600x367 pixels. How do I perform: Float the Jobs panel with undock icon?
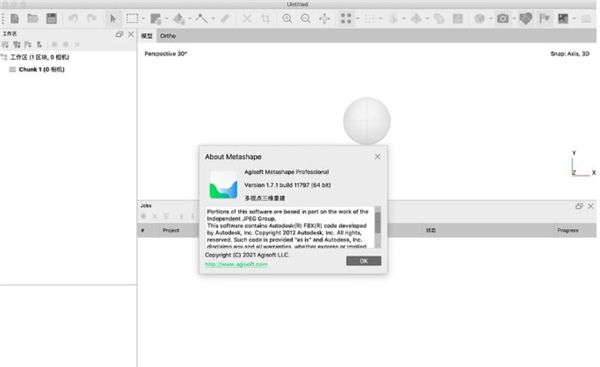click(x=579, y=206)
